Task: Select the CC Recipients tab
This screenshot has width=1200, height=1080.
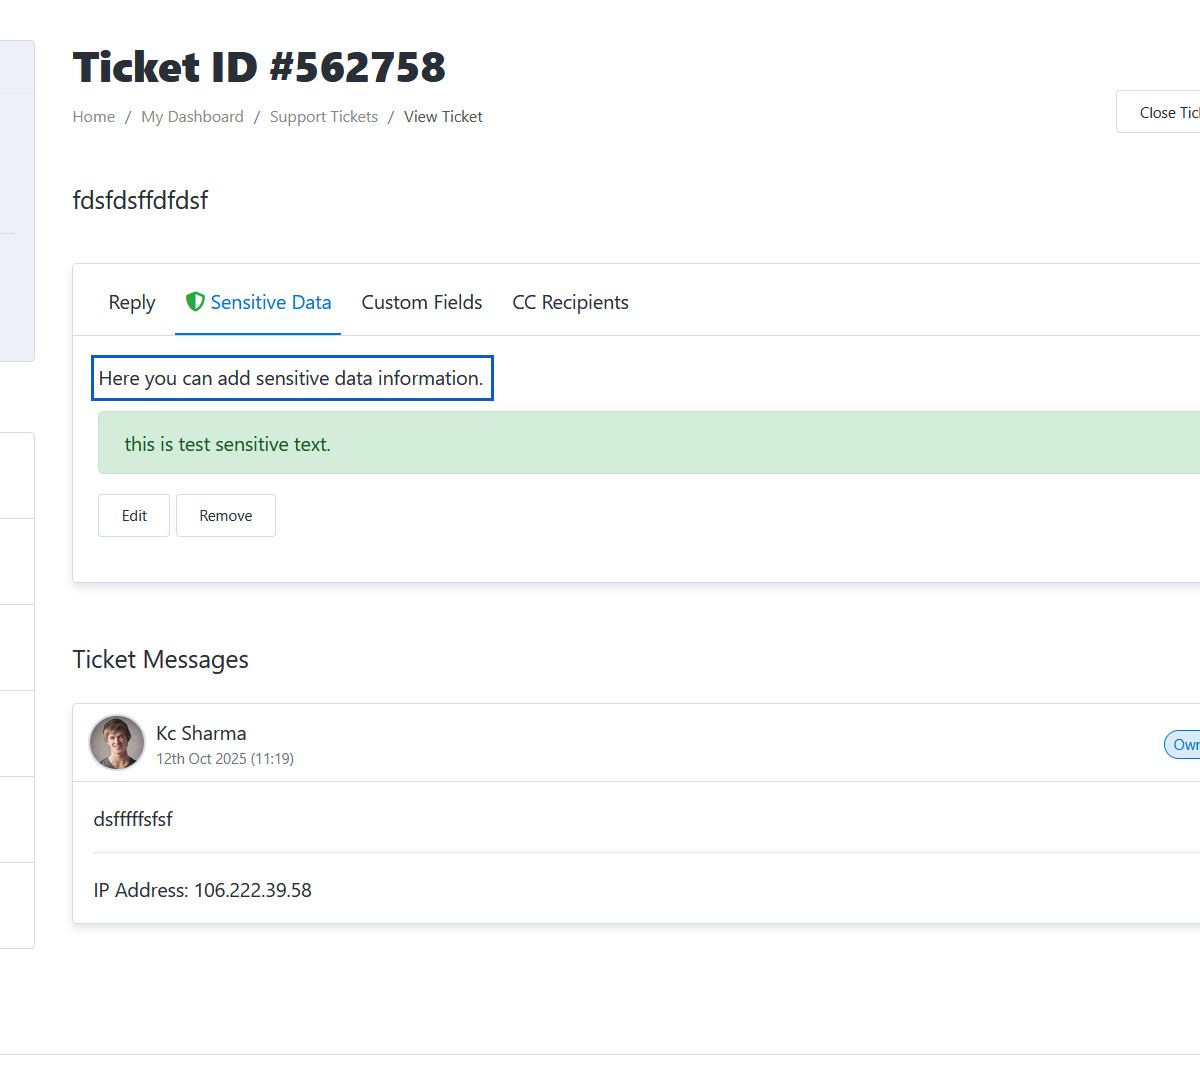Action: [570, 302]
